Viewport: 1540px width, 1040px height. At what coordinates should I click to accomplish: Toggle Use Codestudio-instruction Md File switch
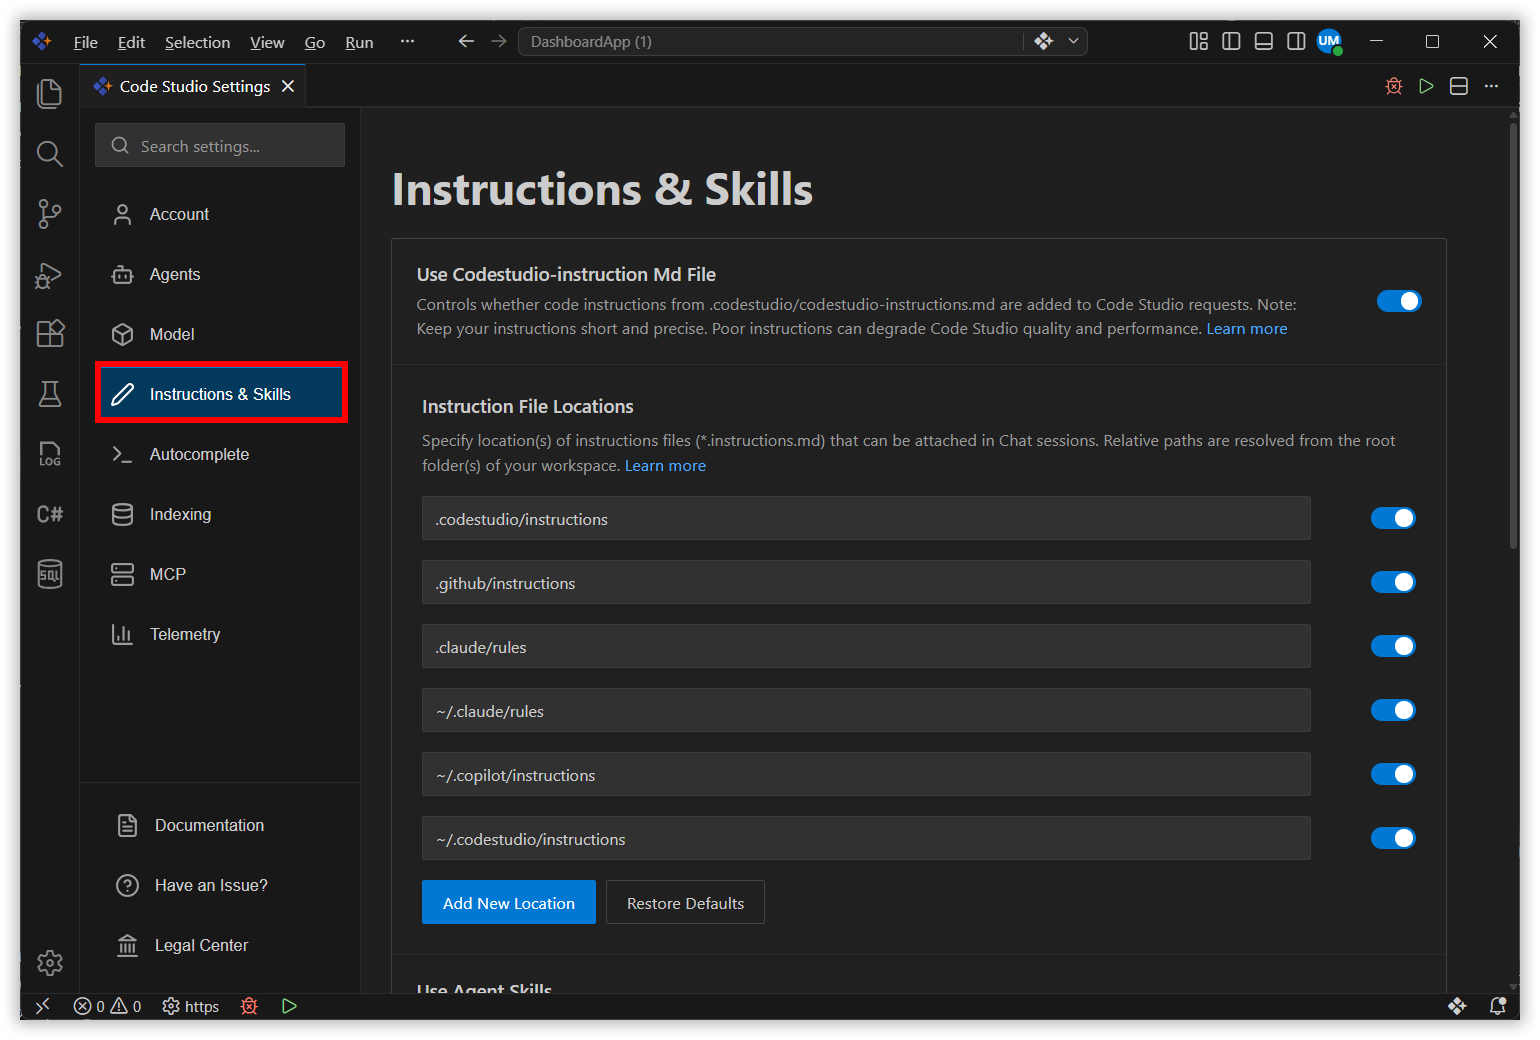coord(1399,301)
